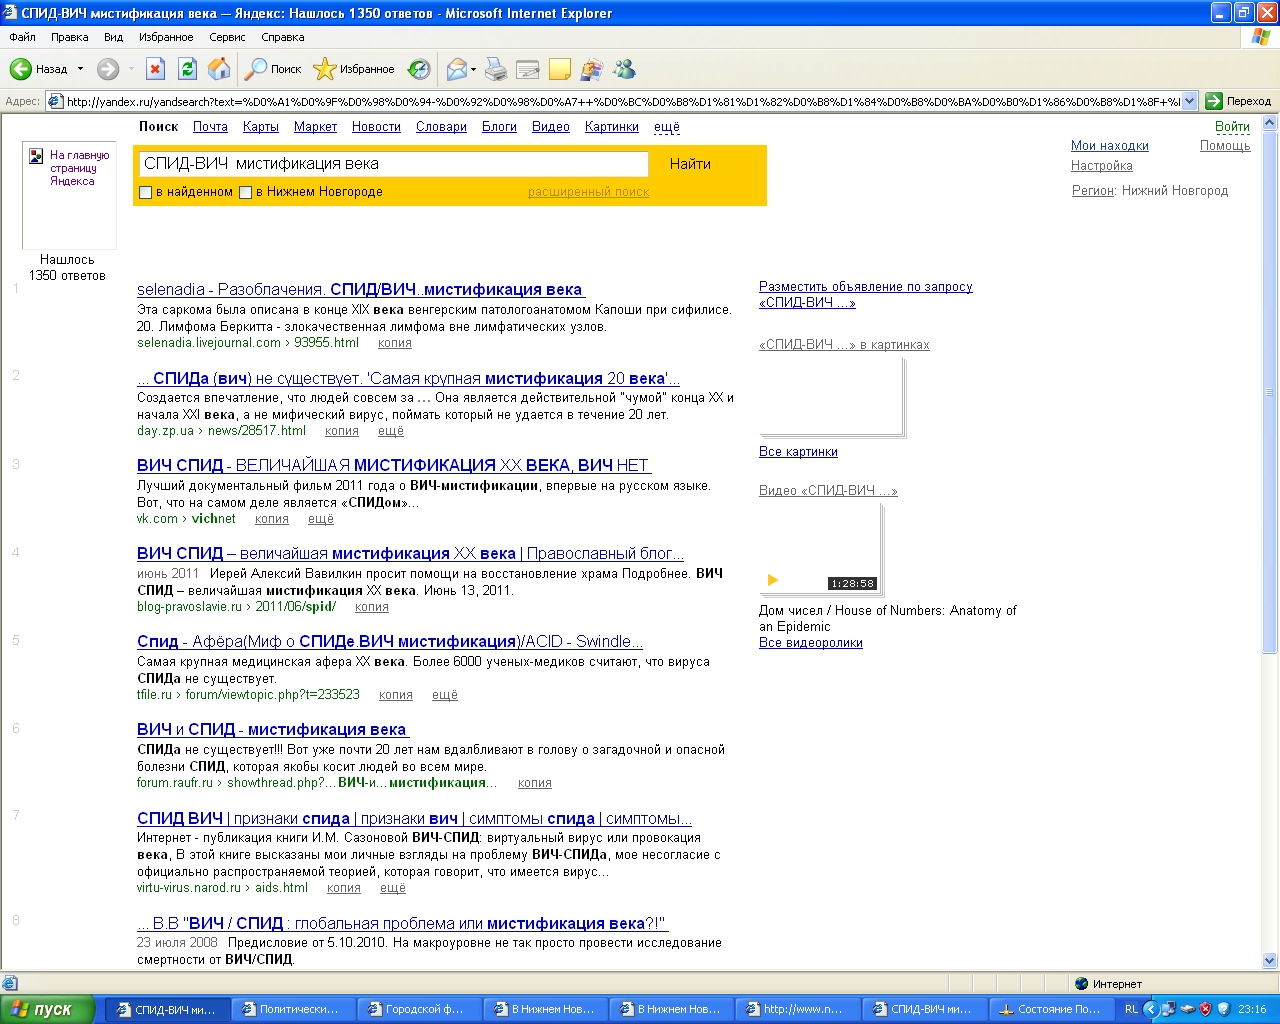This screenshot has height=1024, width=1280.
Task: Open 'расширенный поиск' link
Action: click(x=588, y=192)
